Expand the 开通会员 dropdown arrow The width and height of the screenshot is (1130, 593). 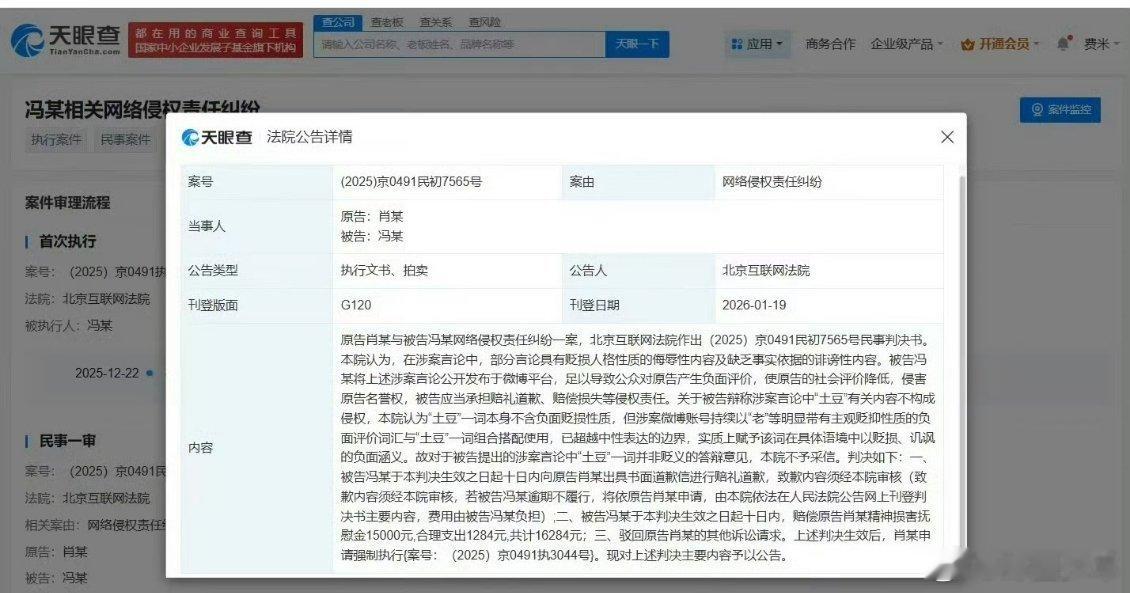[1037, 44]
